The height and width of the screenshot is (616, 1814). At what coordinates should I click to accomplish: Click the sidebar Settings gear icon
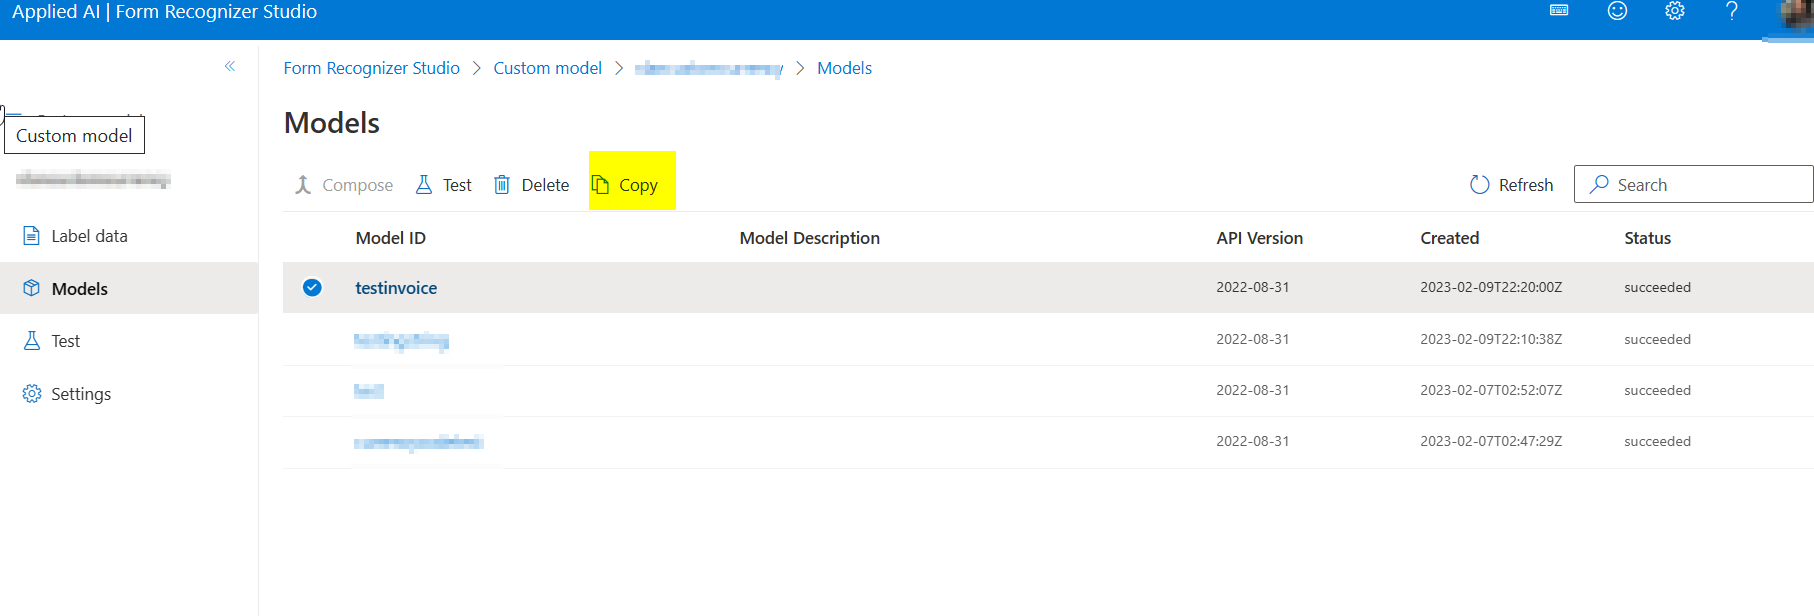pos(32,394)
